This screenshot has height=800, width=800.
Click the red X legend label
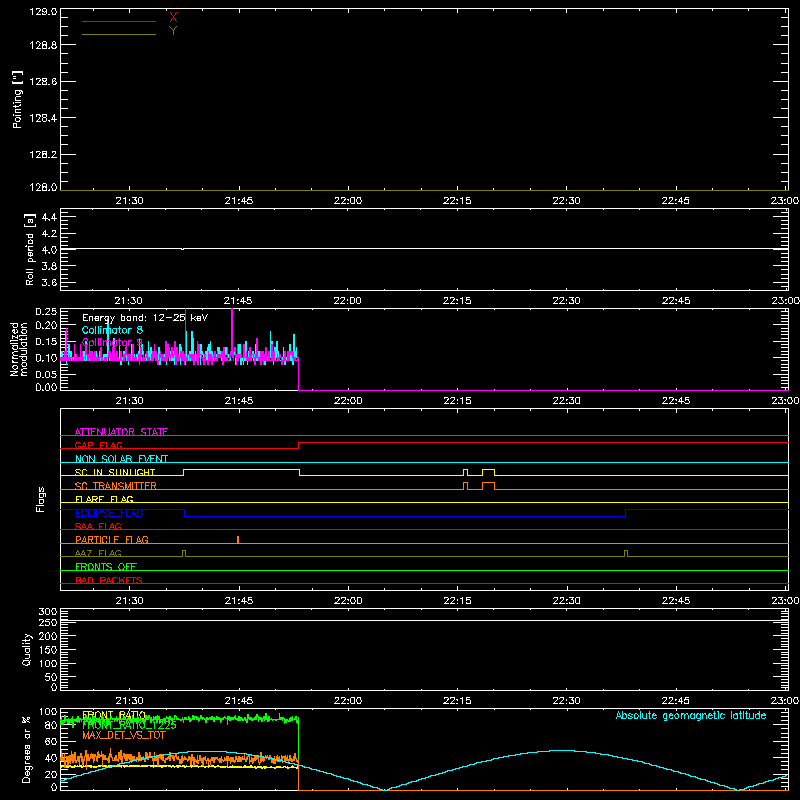pos(173,18)
